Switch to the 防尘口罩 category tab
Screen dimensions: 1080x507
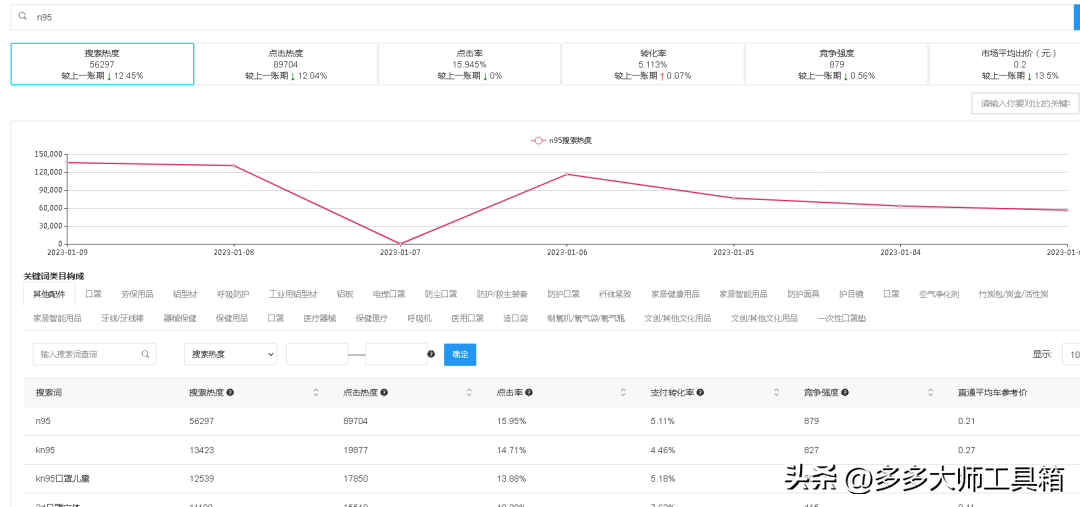pos(440,294)
